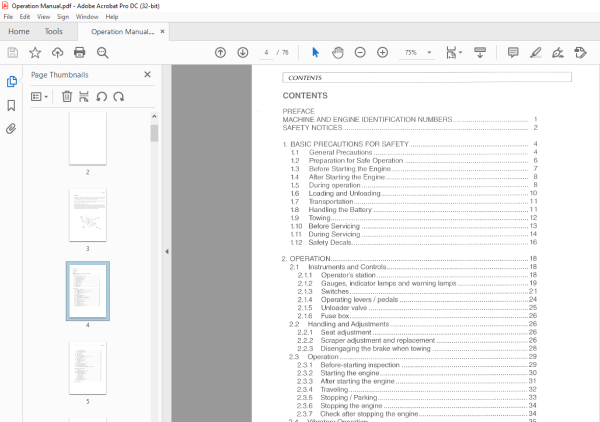Screen dimensions: 600x422
Task: Open the thumbnails options dropdown
Action: (39, 96)
